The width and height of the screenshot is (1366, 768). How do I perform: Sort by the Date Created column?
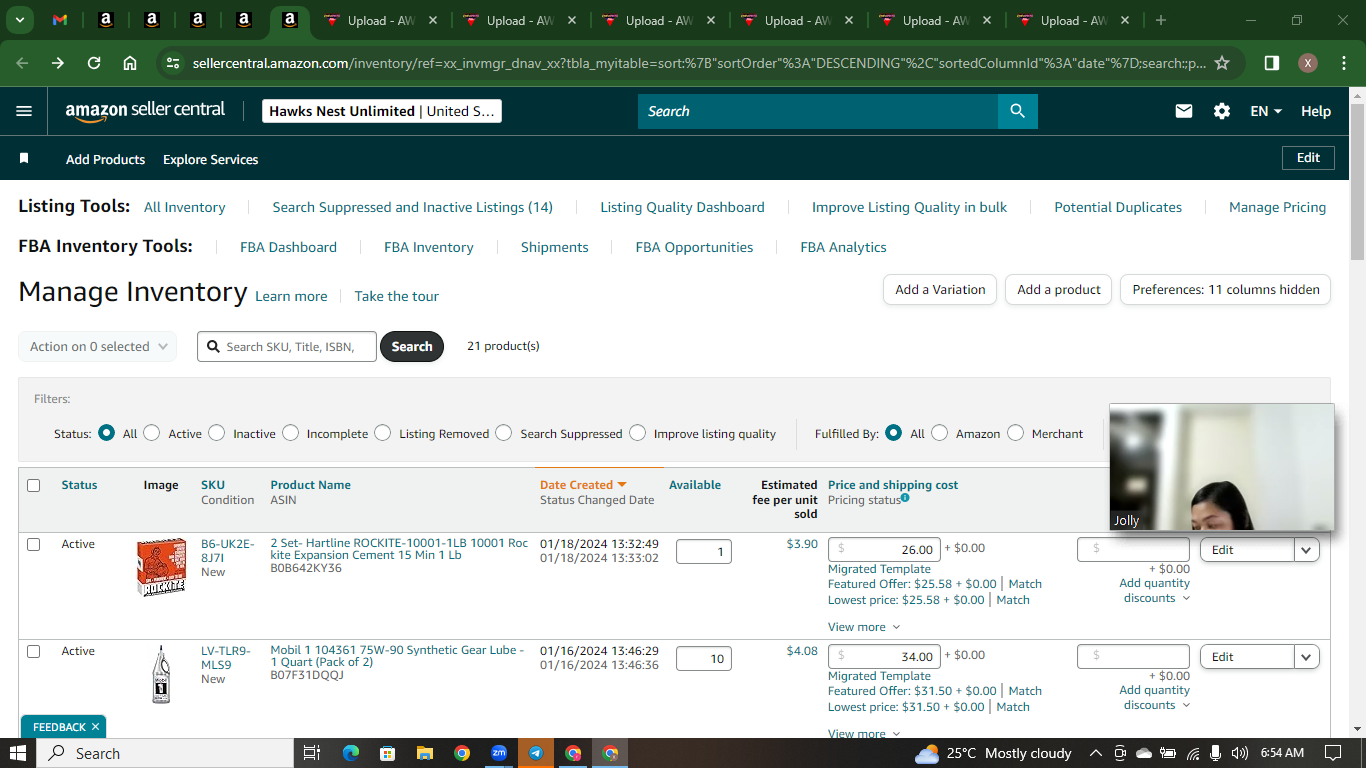click(x=583, y=485)
